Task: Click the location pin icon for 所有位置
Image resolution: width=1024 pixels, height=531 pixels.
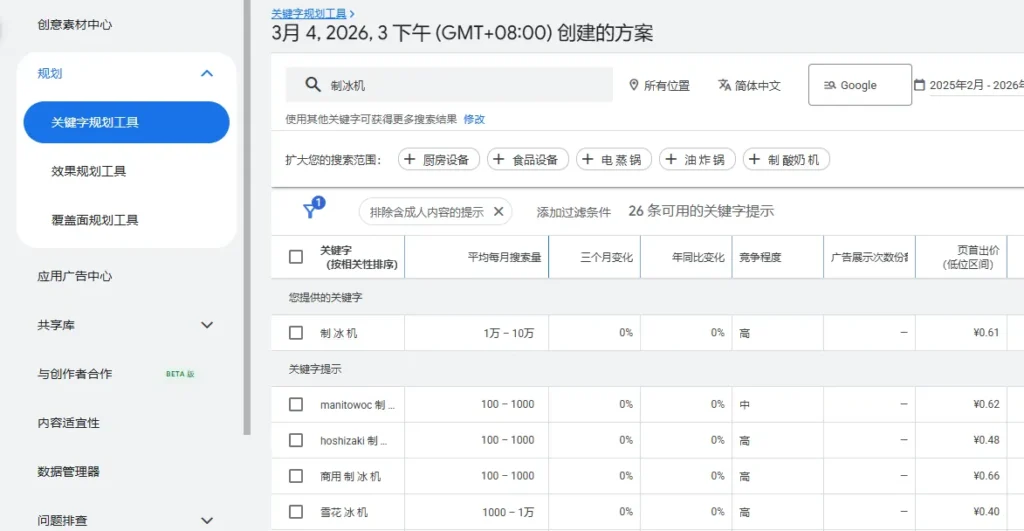Action: point(633,85)
